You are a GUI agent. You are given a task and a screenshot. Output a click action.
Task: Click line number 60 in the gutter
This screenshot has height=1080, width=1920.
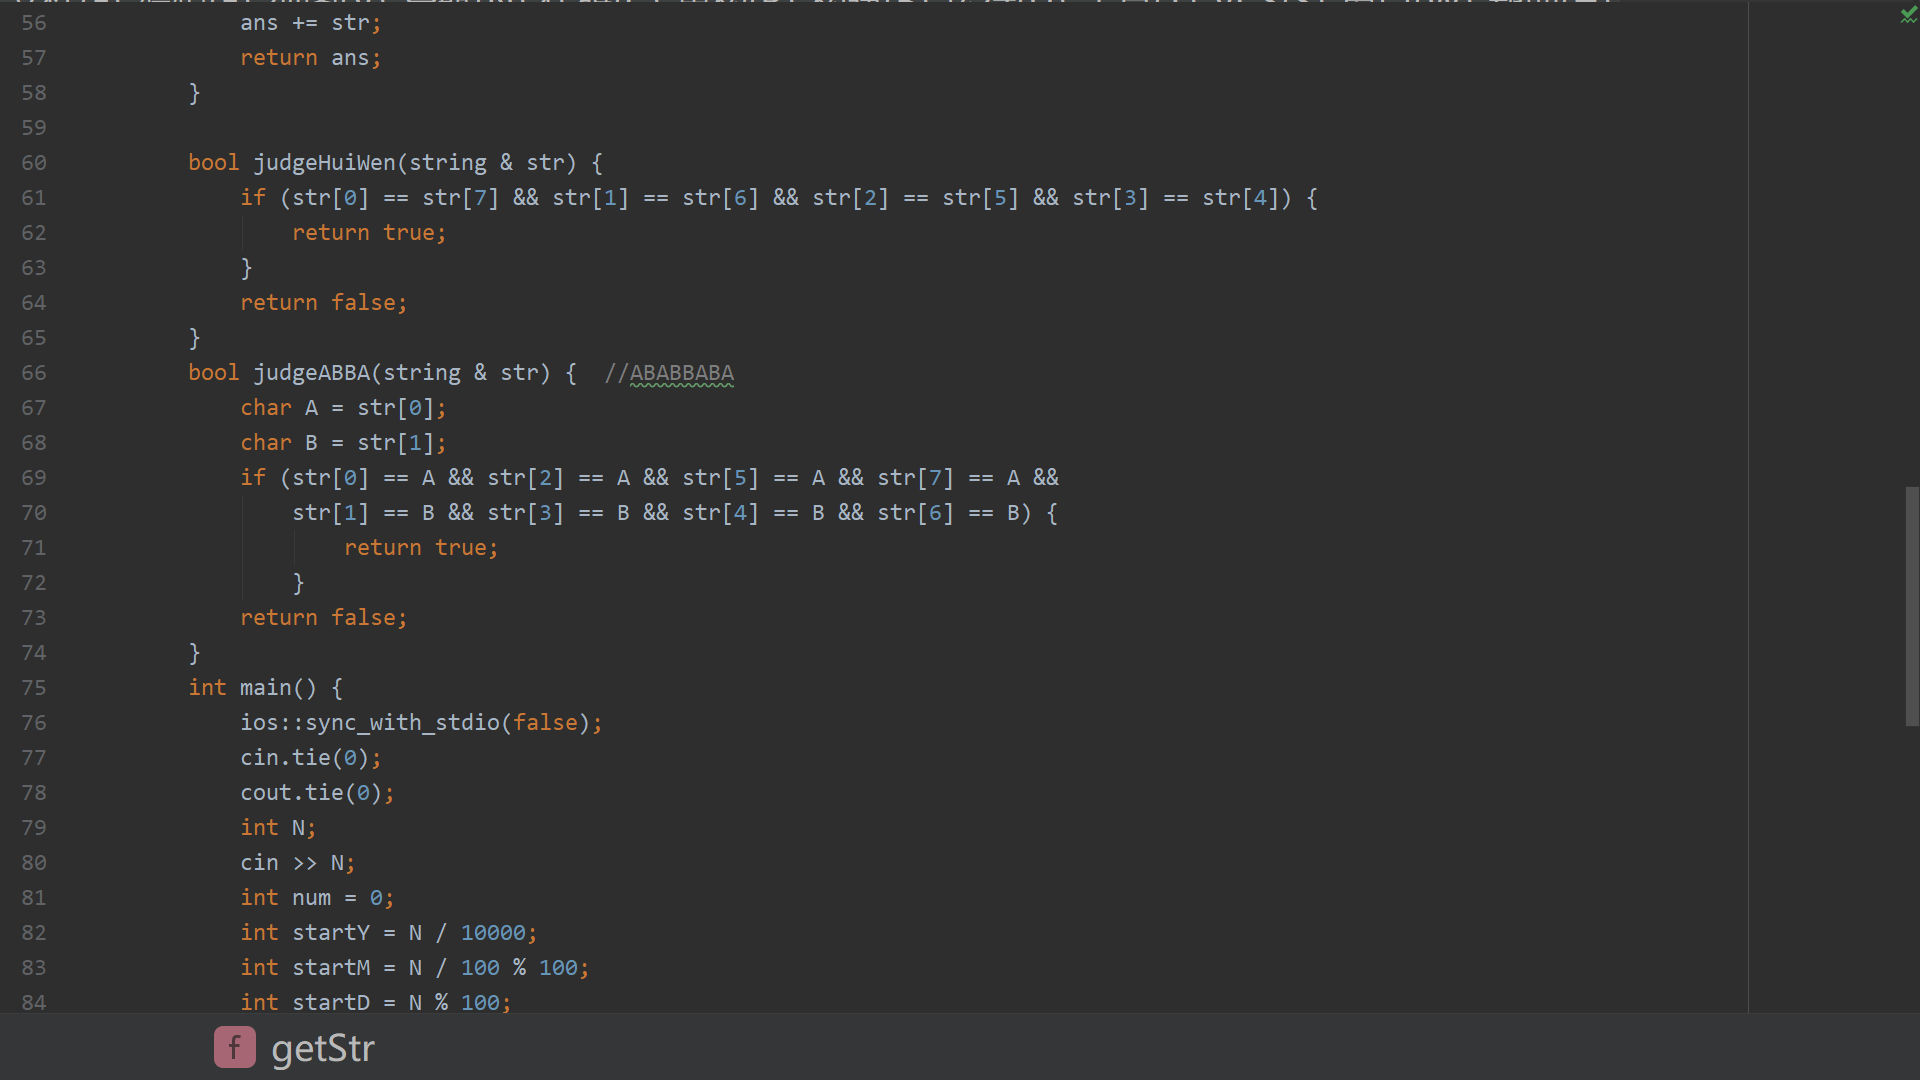[34, 163]
